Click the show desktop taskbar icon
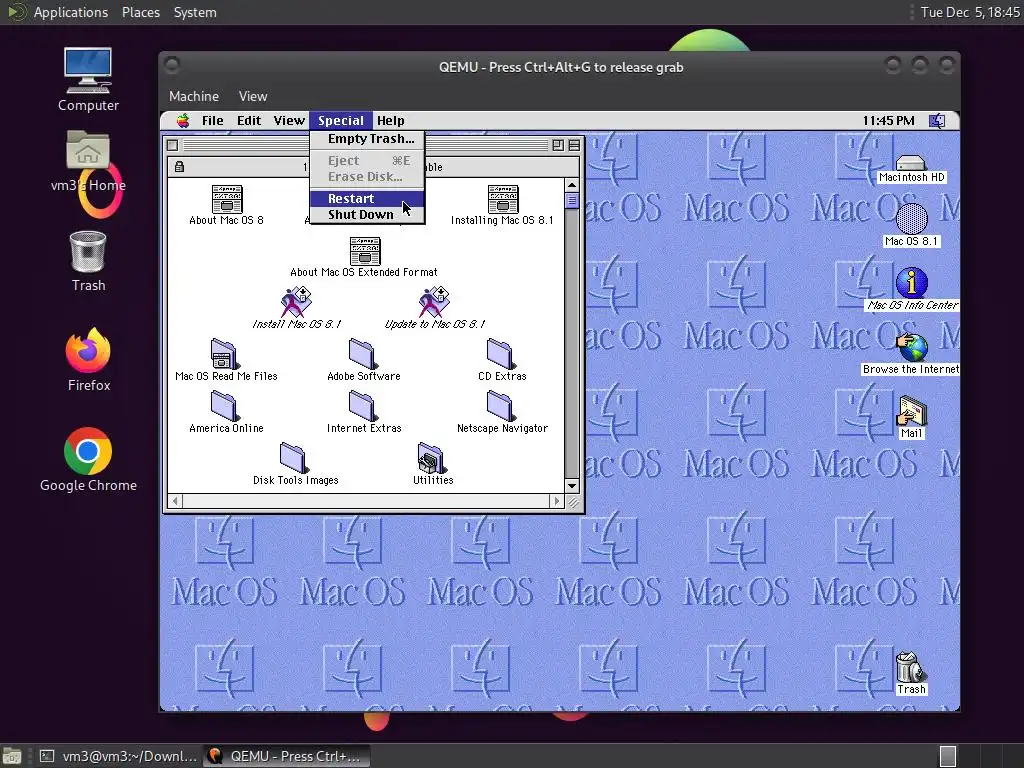Image resolution: width=1024 pixels, height=768 pixels. pos(12,756)
